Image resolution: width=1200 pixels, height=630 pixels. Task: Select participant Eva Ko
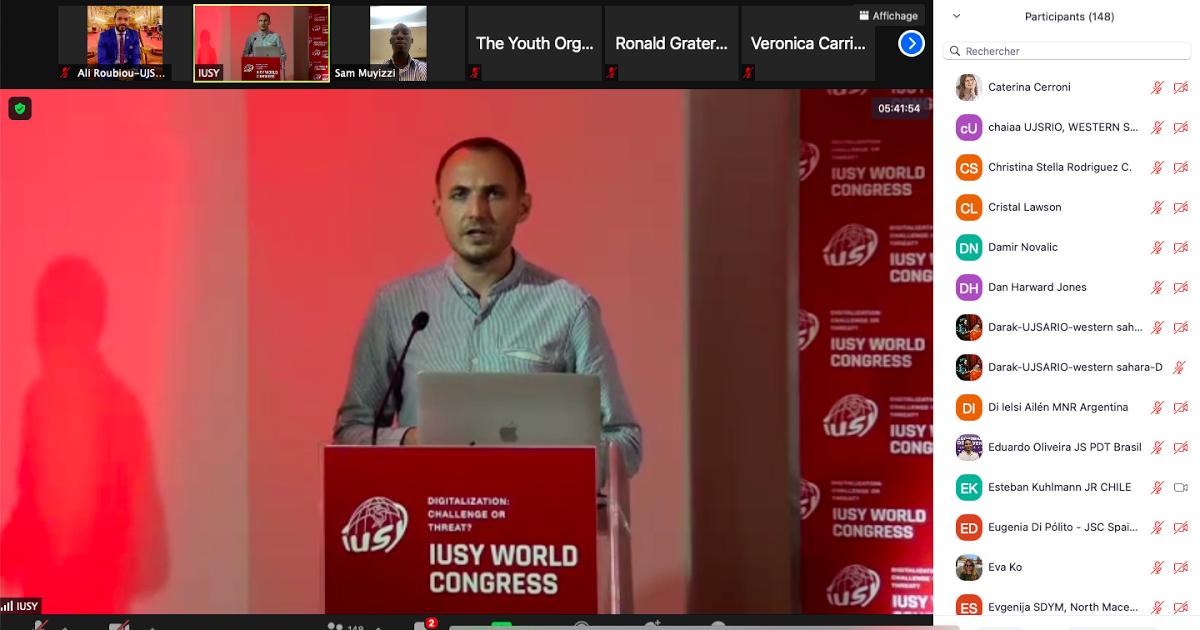(1067, 567)
